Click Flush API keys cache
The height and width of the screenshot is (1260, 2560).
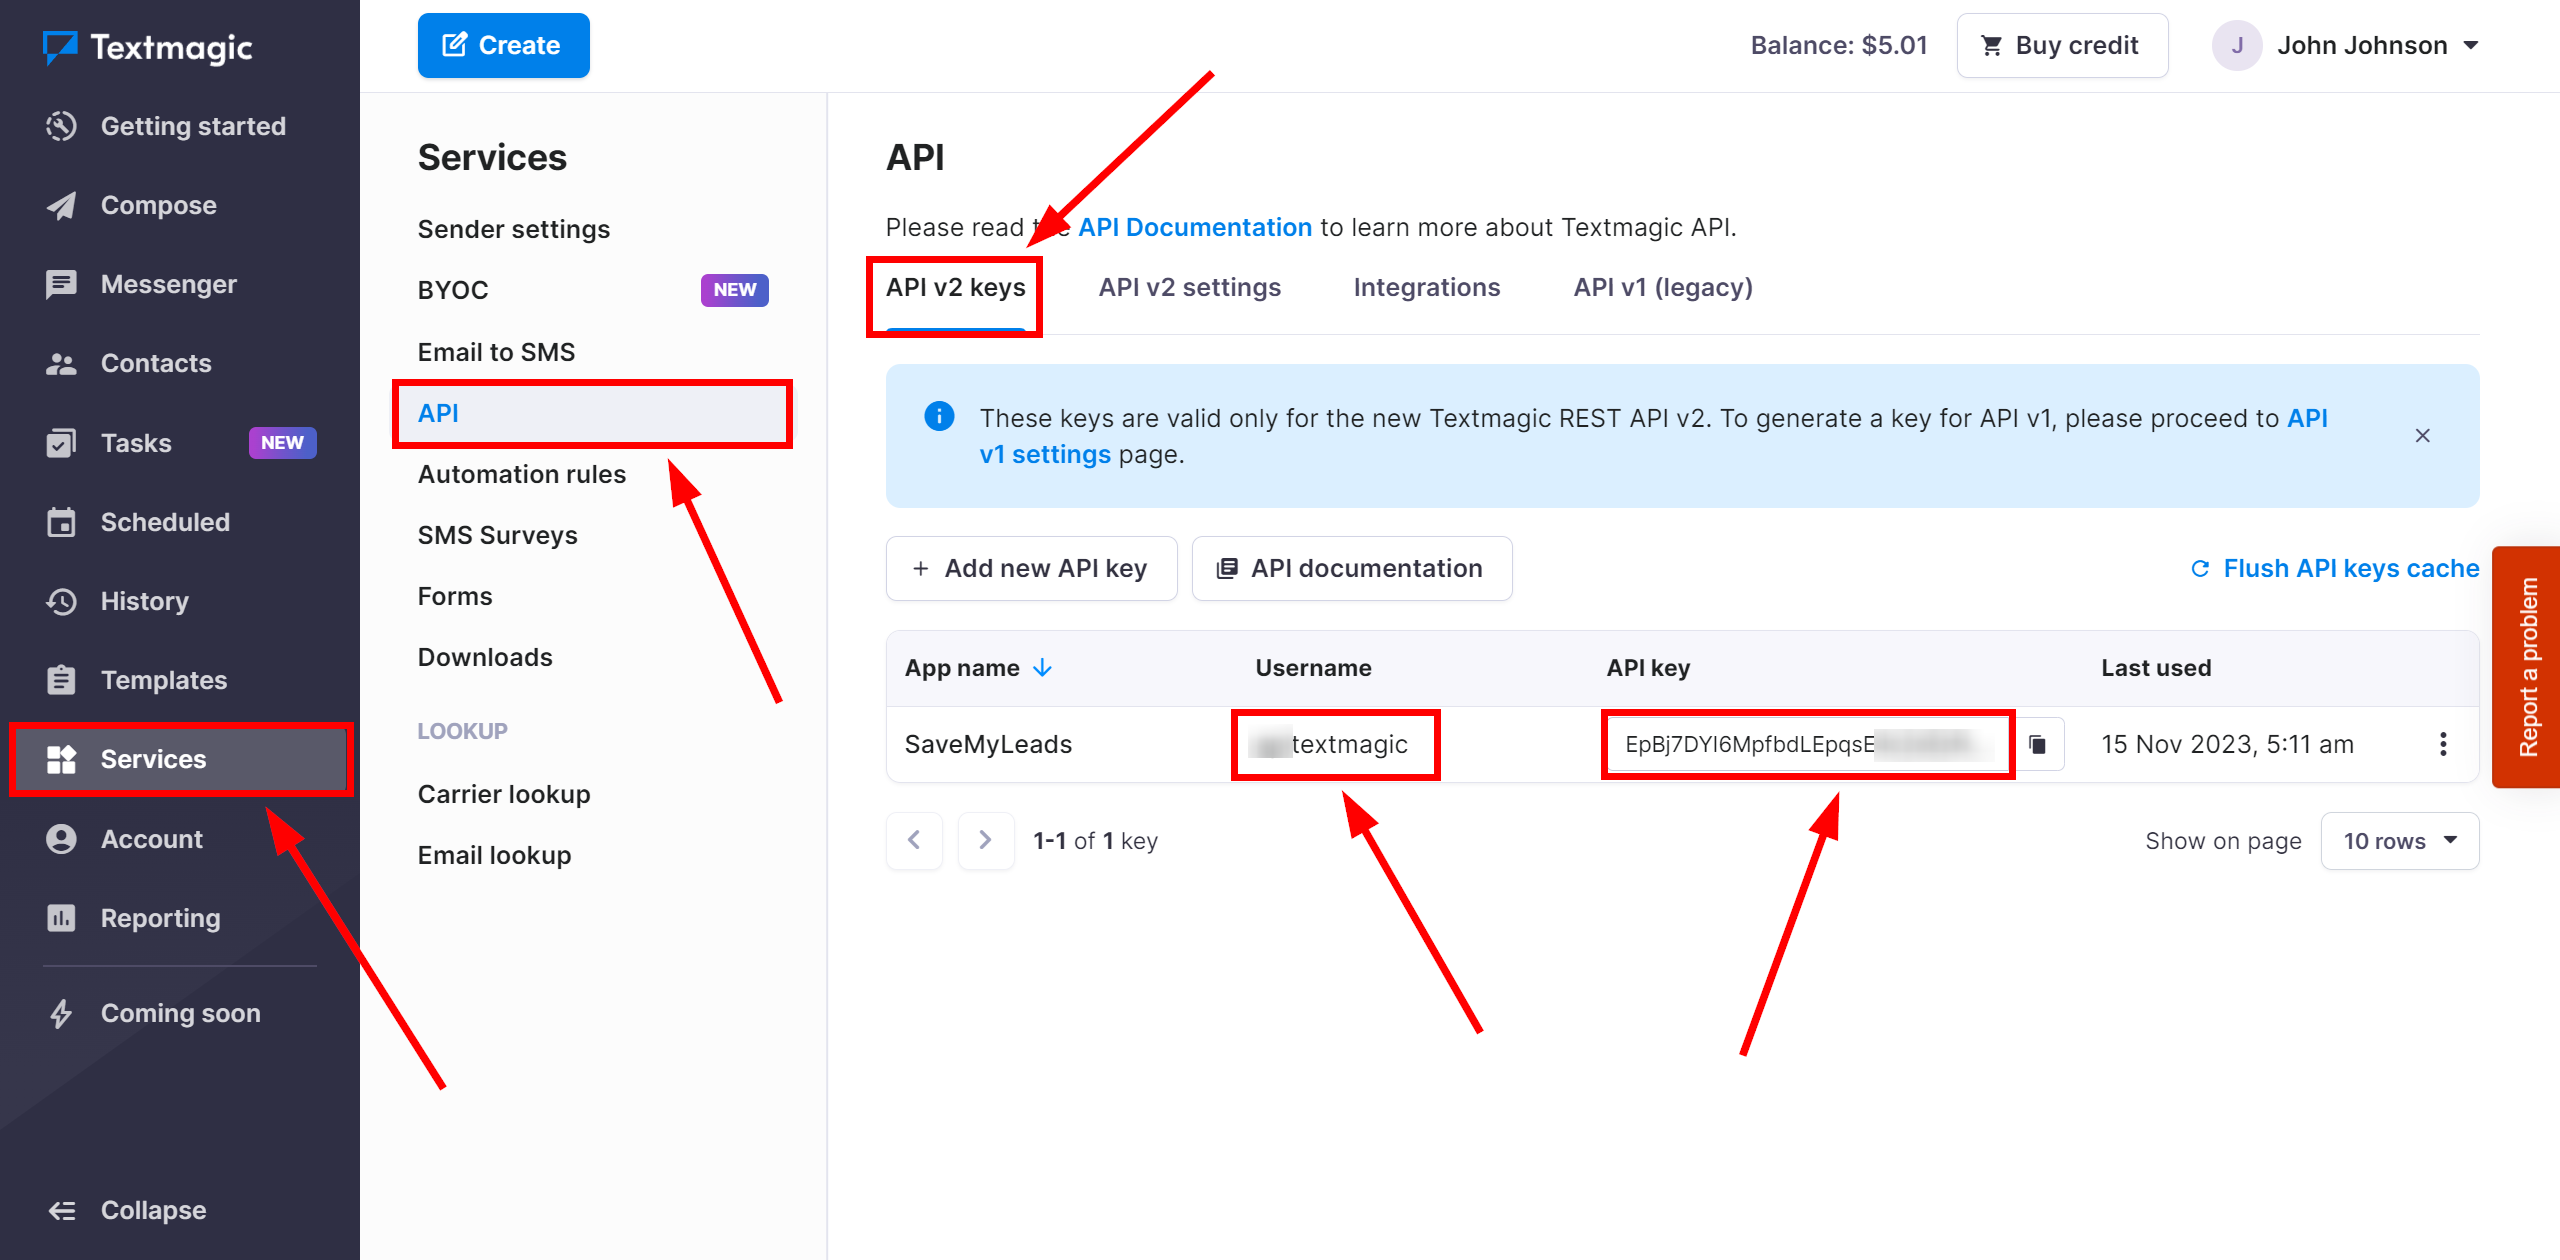pyautogui.click(x=2334, y=569)
